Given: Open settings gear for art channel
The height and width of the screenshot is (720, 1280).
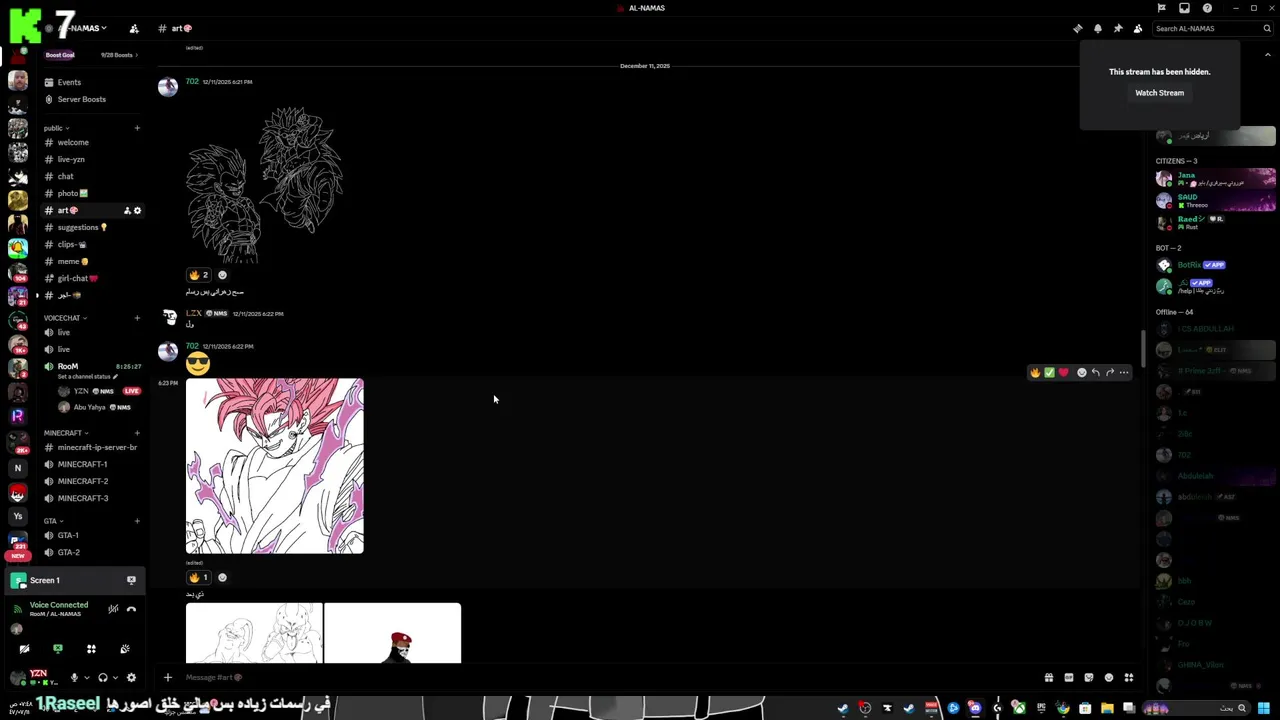Looking at the screenshot, I should point(138,210).
